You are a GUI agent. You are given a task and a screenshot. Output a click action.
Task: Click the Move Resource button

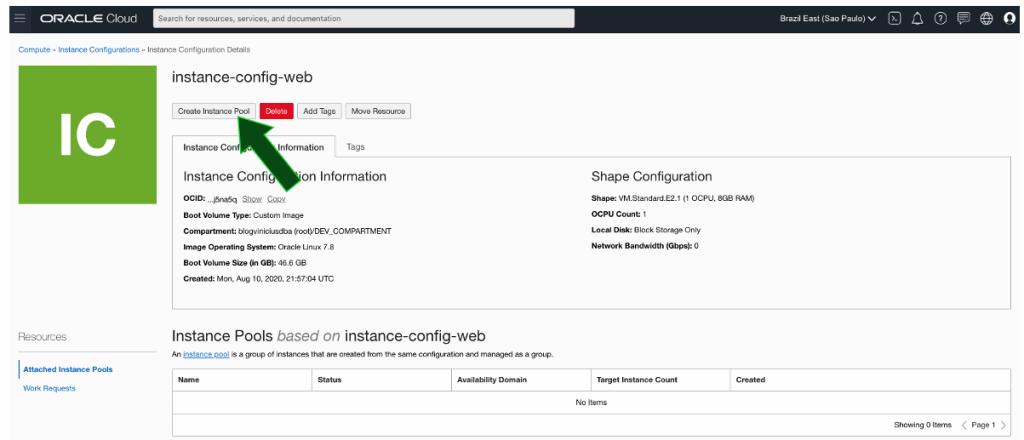378,111
